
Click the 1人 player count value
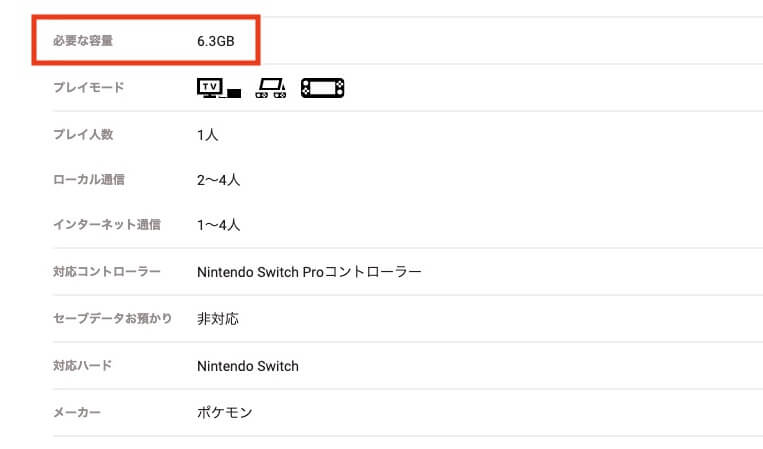(207, 135)
